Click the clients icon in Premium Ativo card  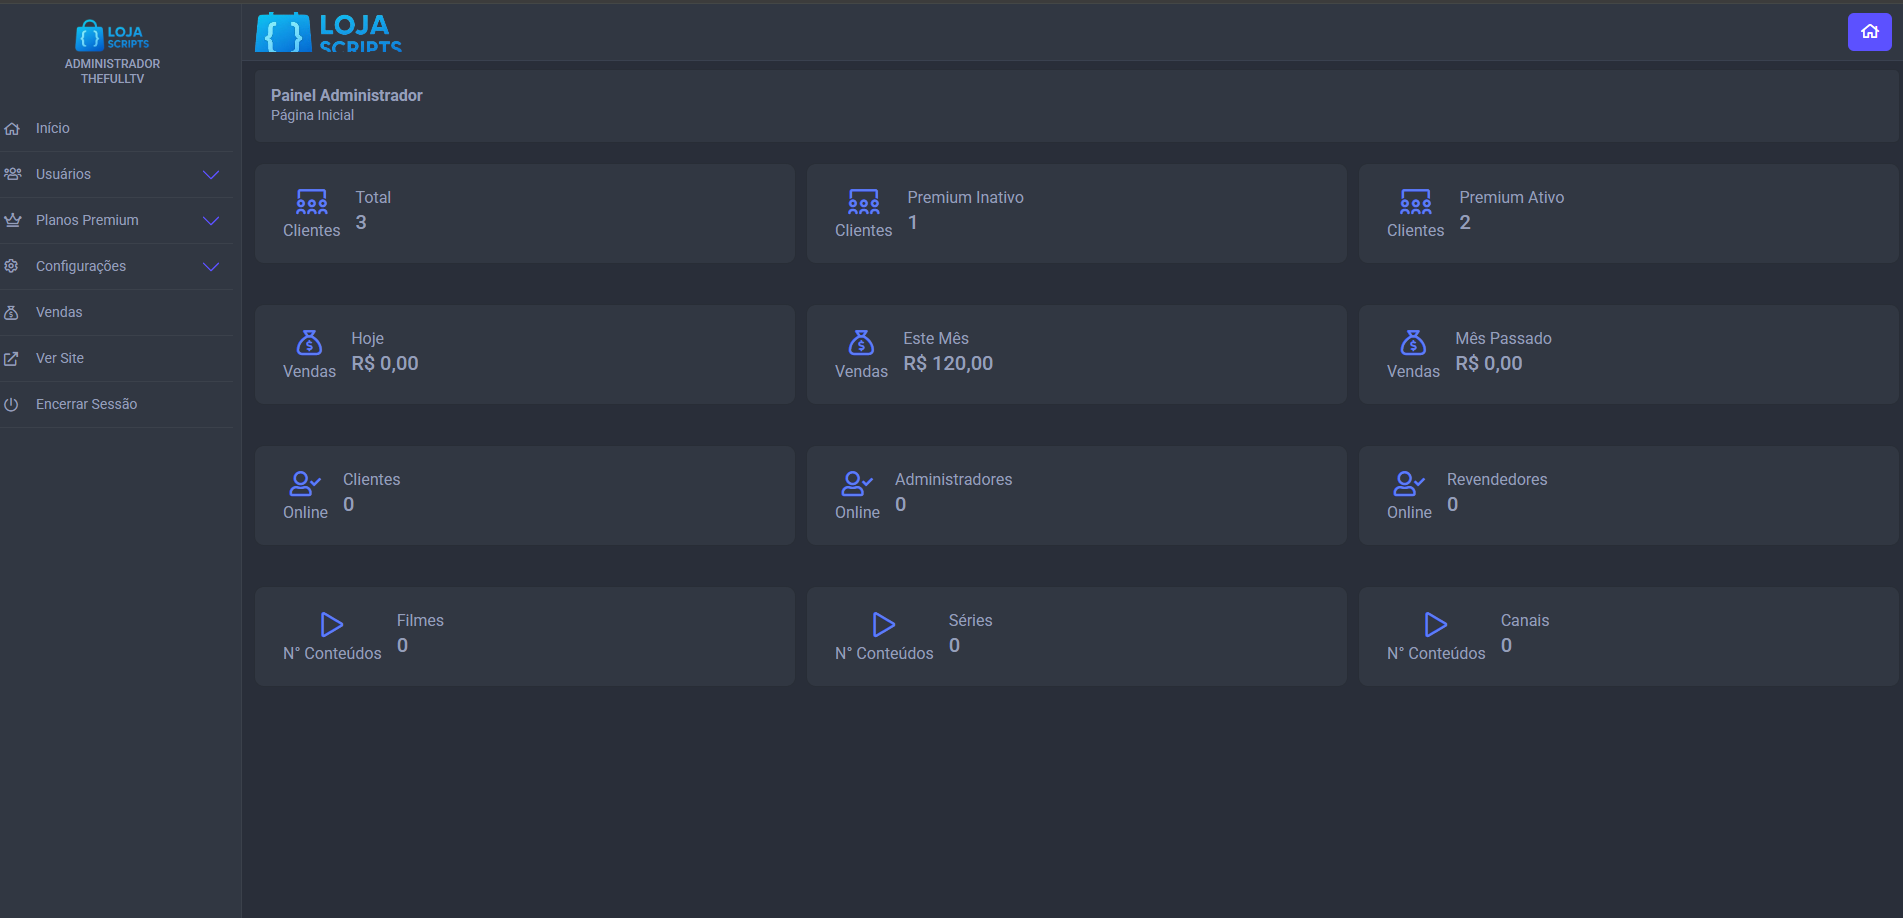click(1415, 202)
